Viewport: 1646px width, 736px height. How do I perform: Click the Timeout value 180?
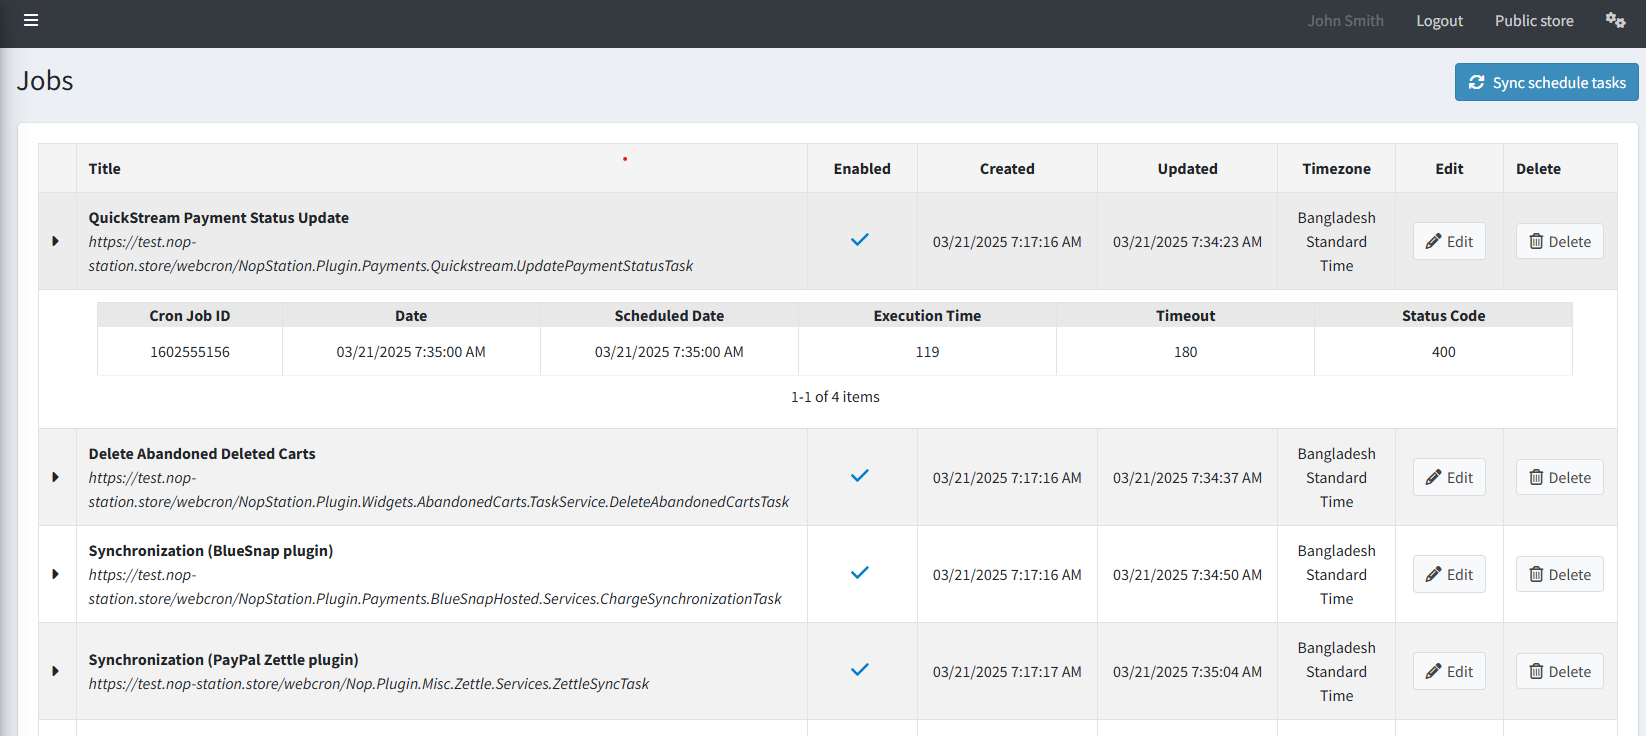coord(1186,352)
